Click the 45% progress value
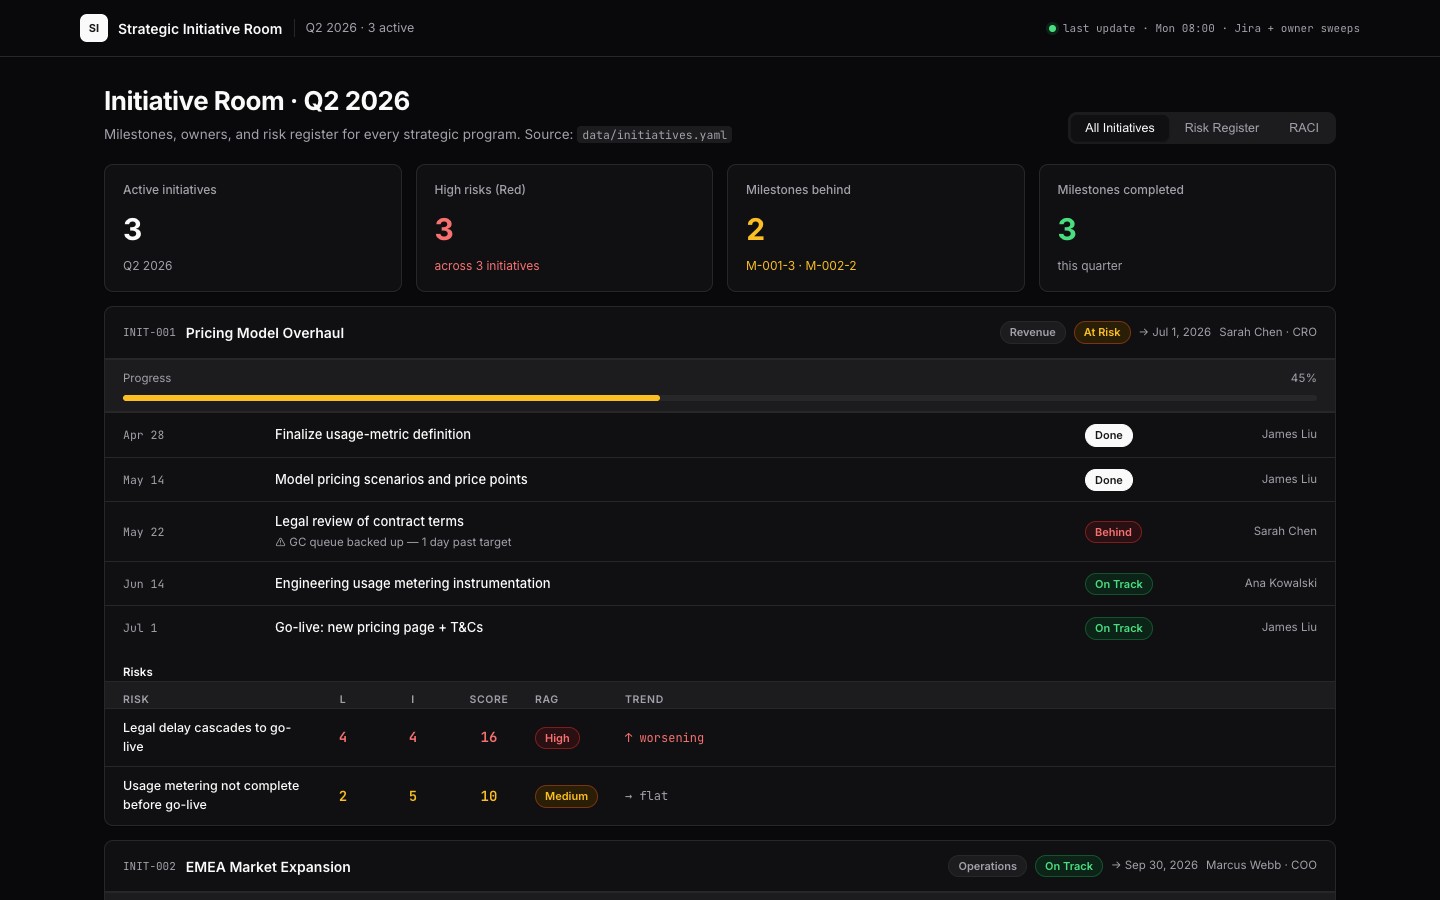 1304,378
